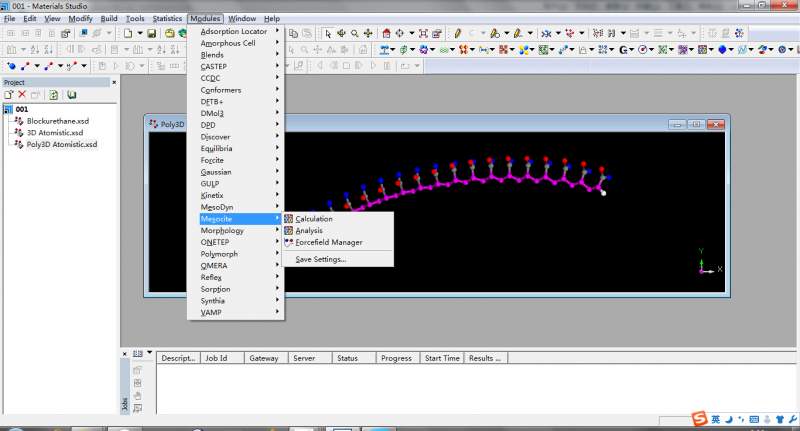Click the Server column header

point(310,358)
